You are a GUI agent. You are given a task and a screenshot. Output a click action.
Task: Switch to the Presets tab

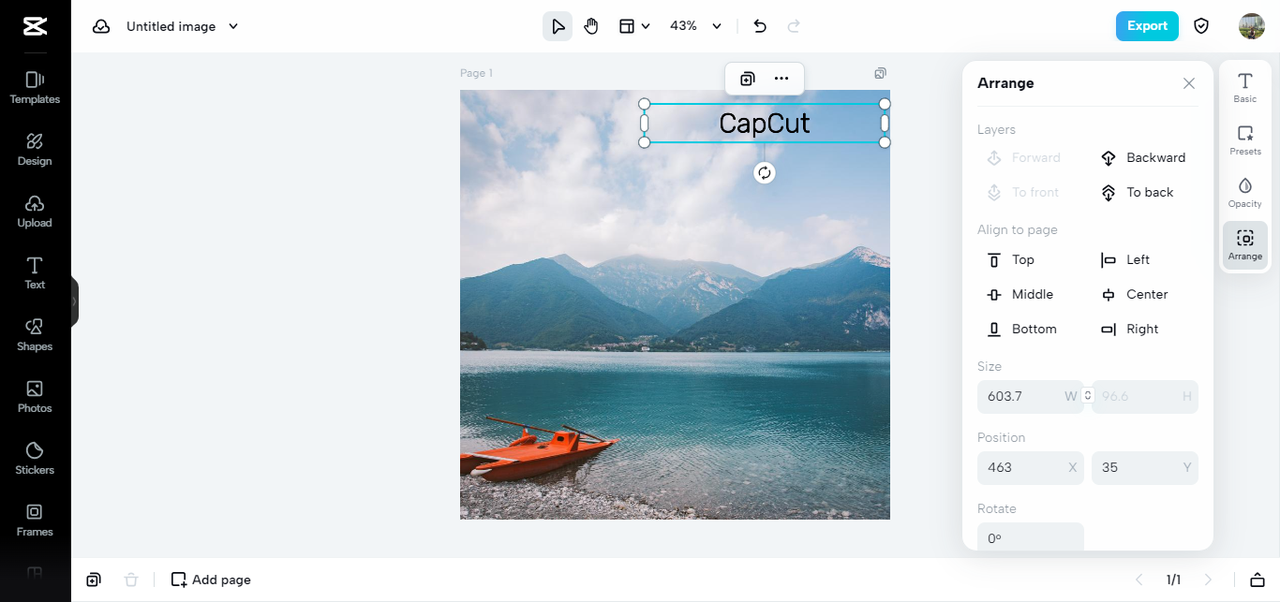(1245, 141)
